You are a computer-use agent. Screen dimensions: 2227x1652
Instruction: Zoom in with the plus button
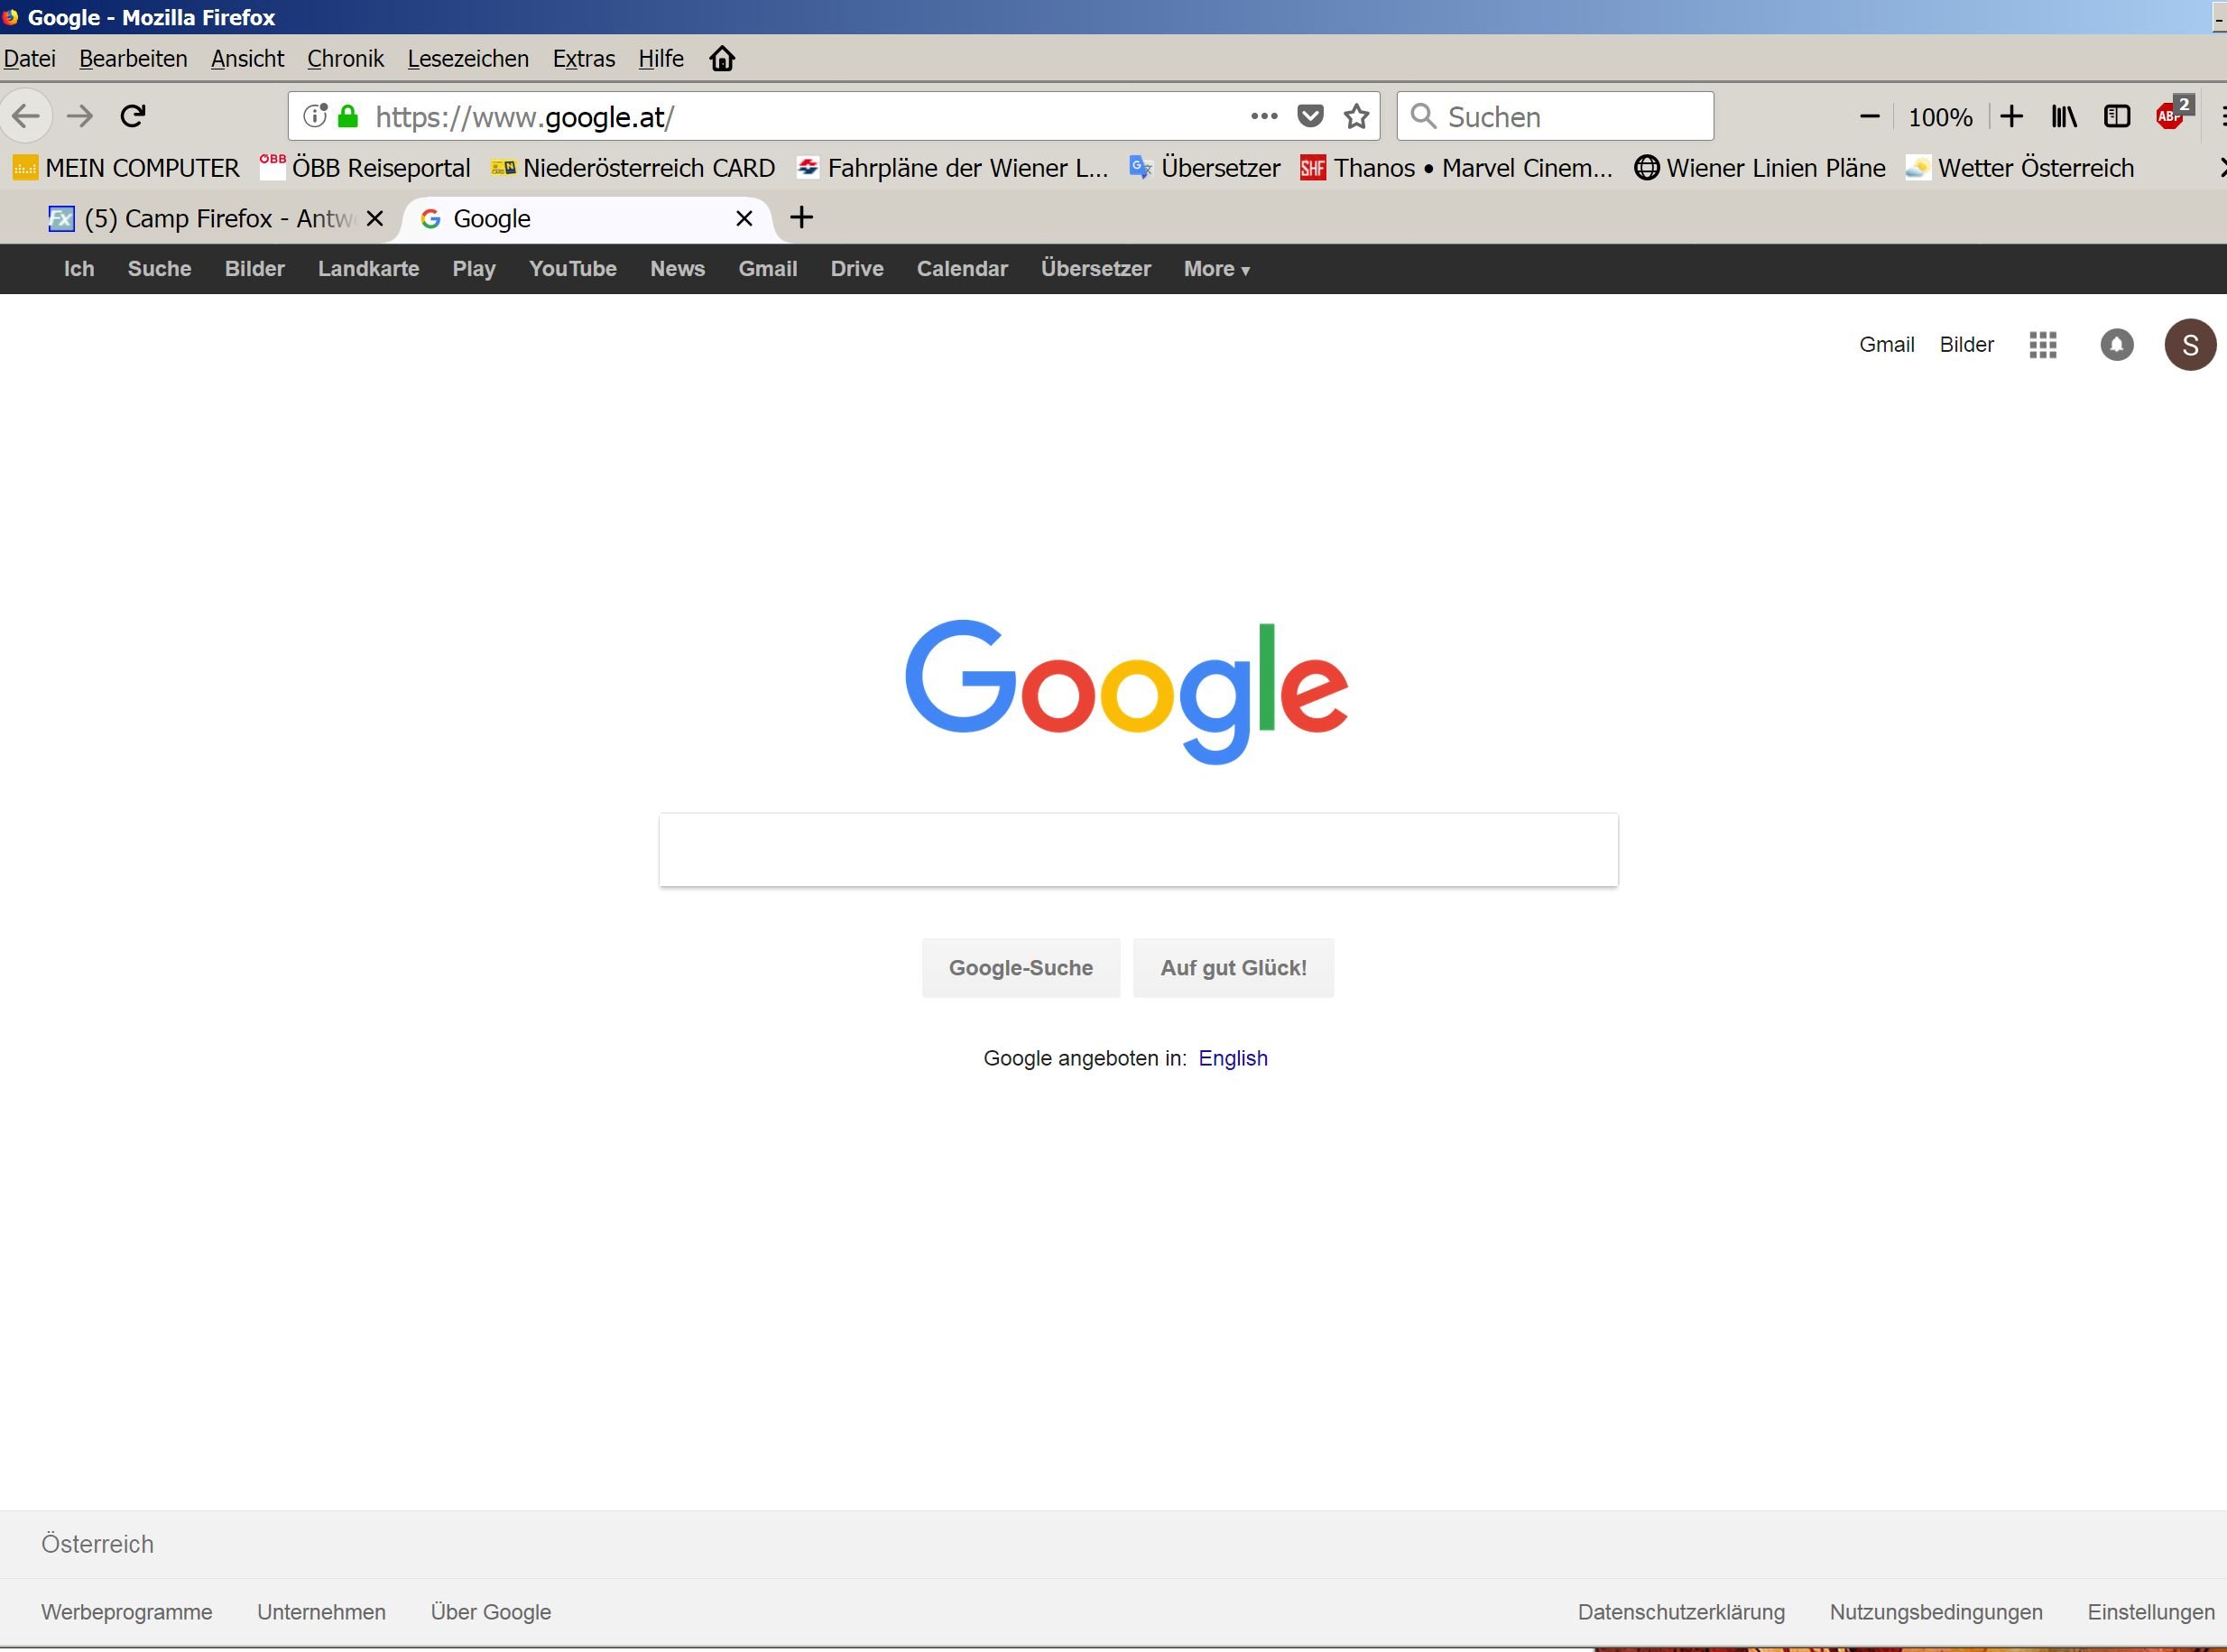click(x=2011, y=117)
